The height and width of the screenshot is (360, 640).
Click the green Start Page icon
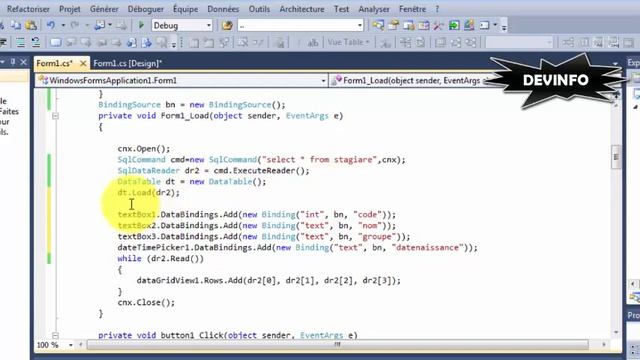(454, 25)
